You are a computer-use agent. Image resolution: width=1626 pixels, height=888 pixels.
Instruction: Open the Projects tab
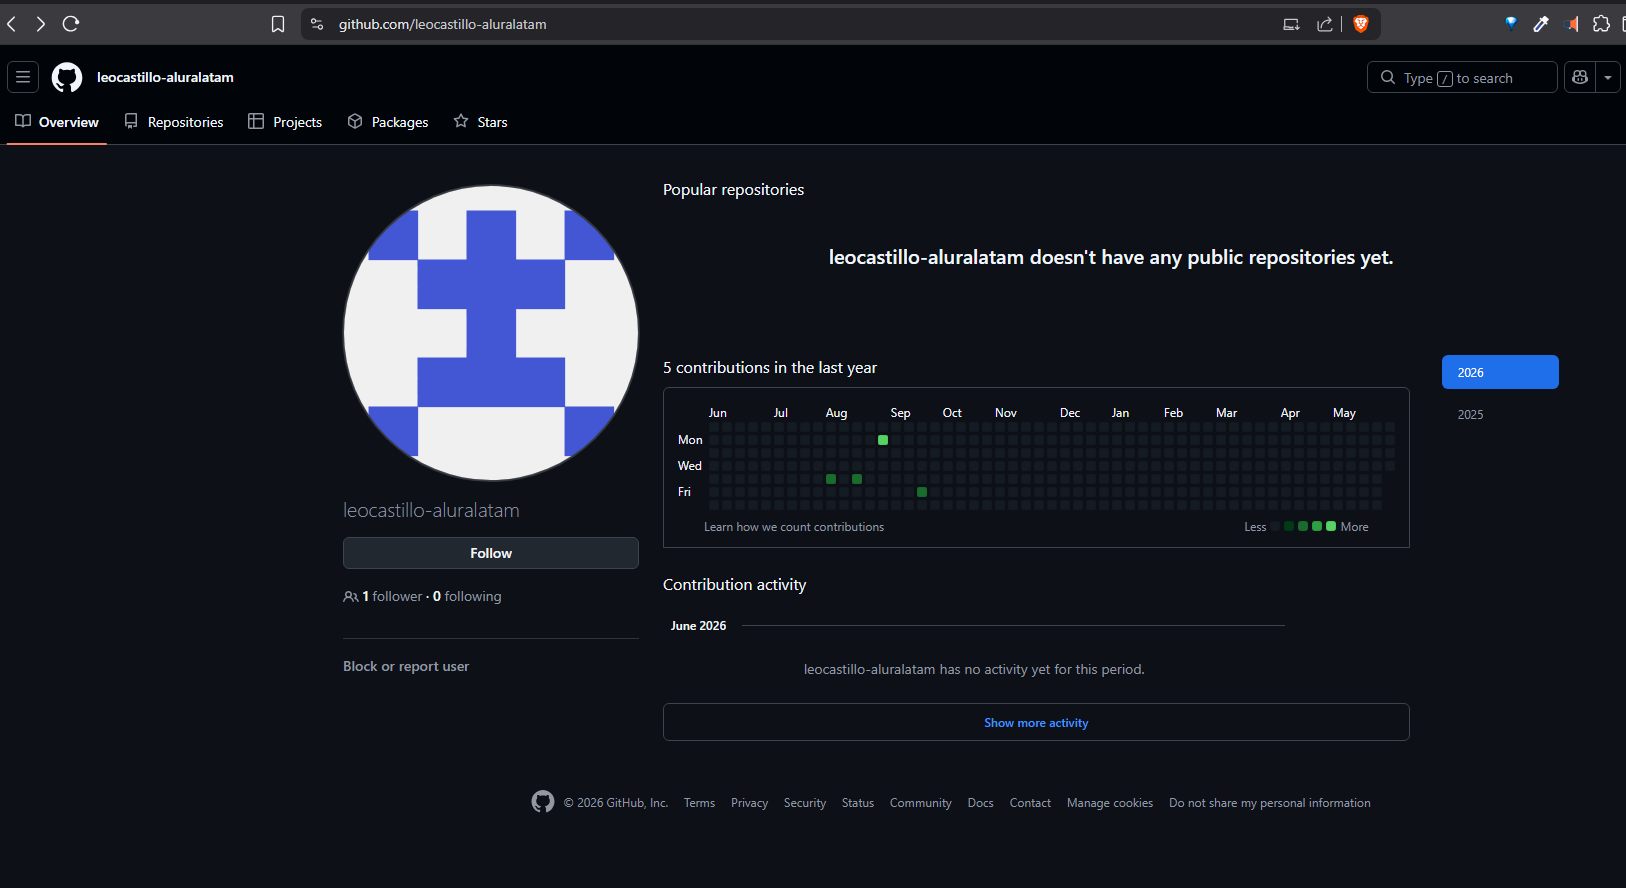tap(285, 122)
